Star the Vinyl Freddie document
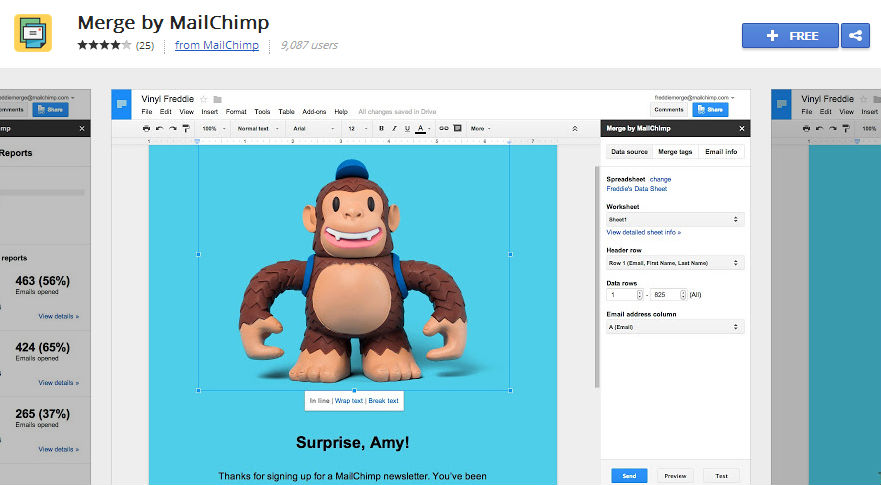Screen dimensions: 881x485 point(204,99)
